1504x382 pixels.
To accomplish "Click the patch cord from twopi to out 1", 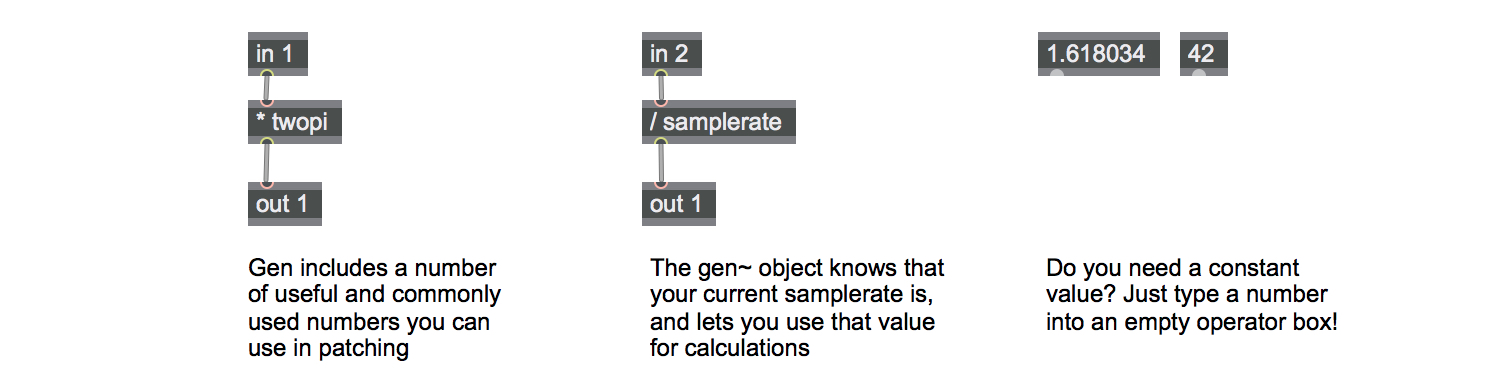I will point(266,163).
